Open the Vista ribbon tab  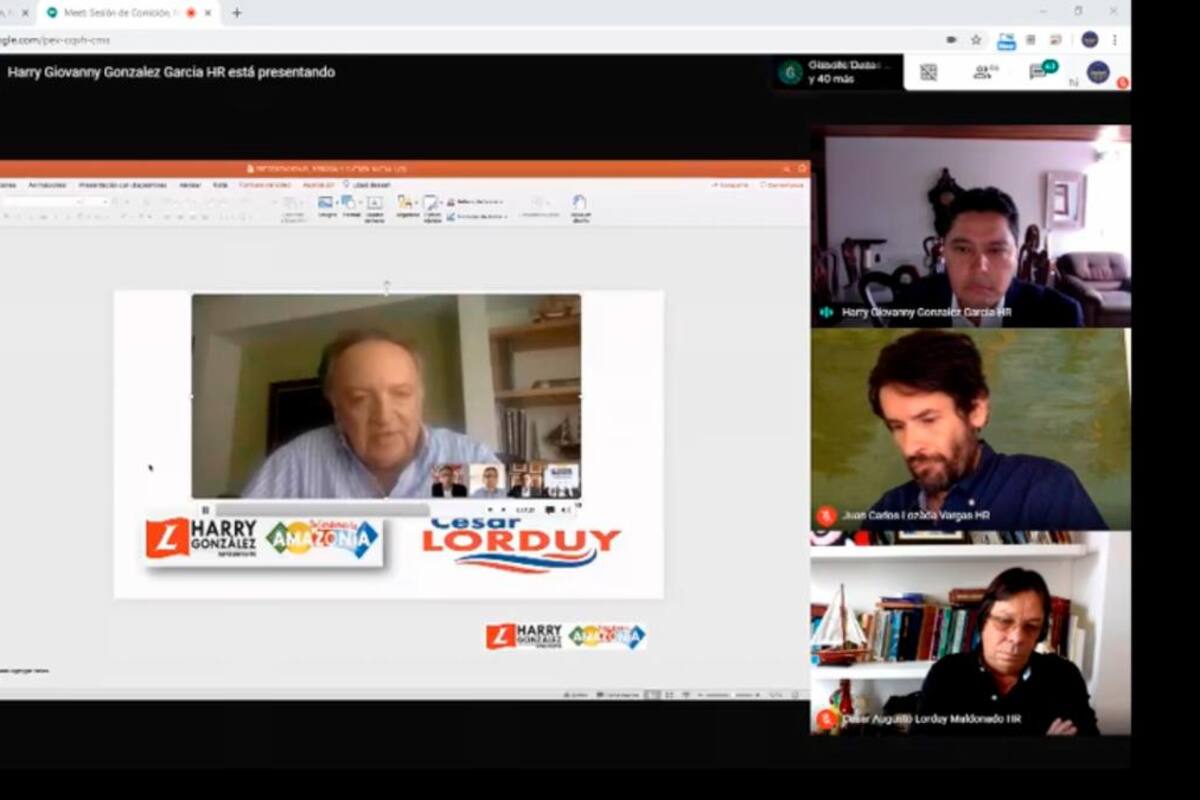(220, 185)
